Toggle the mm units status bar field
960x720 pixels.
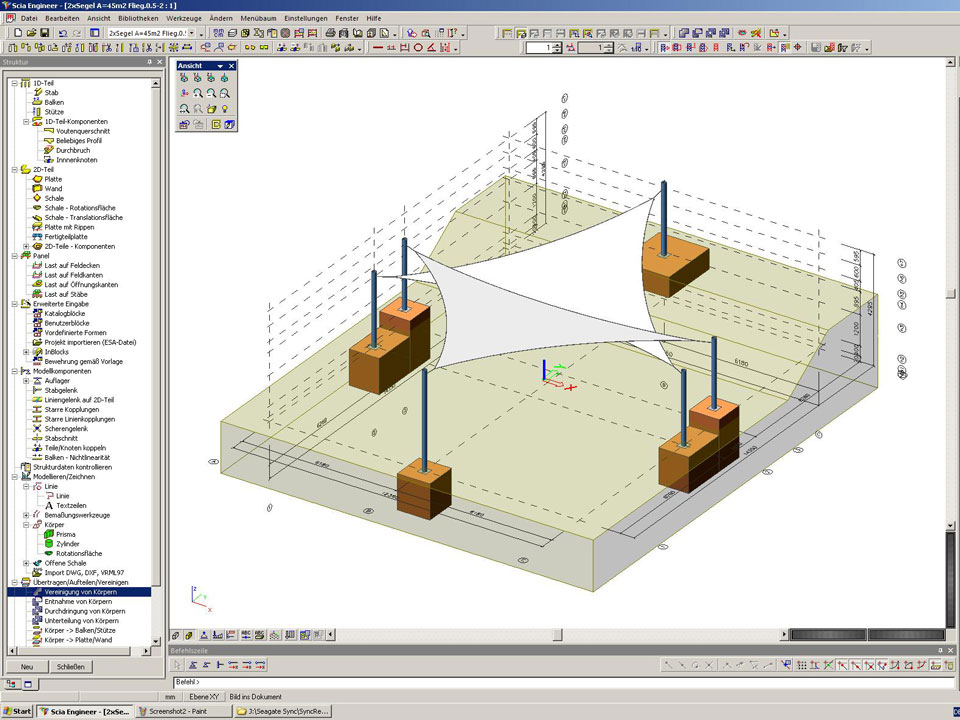click(x=170, y=697)
